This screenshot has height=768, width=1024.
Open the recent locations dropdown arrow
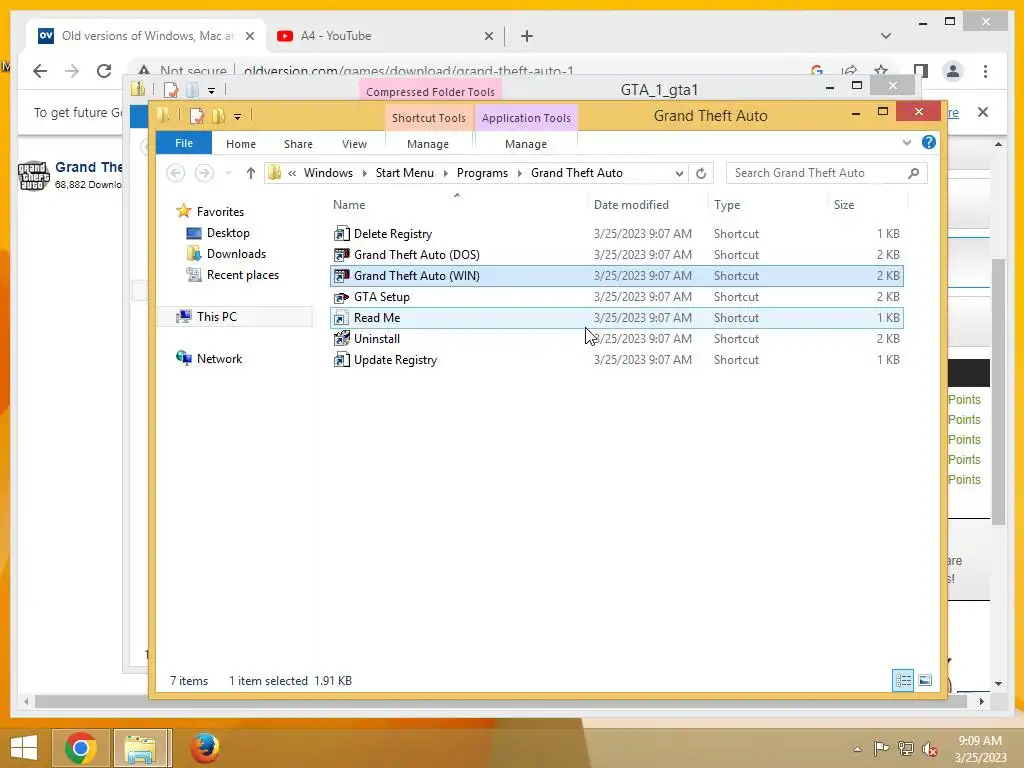click(x=228, y=173)
